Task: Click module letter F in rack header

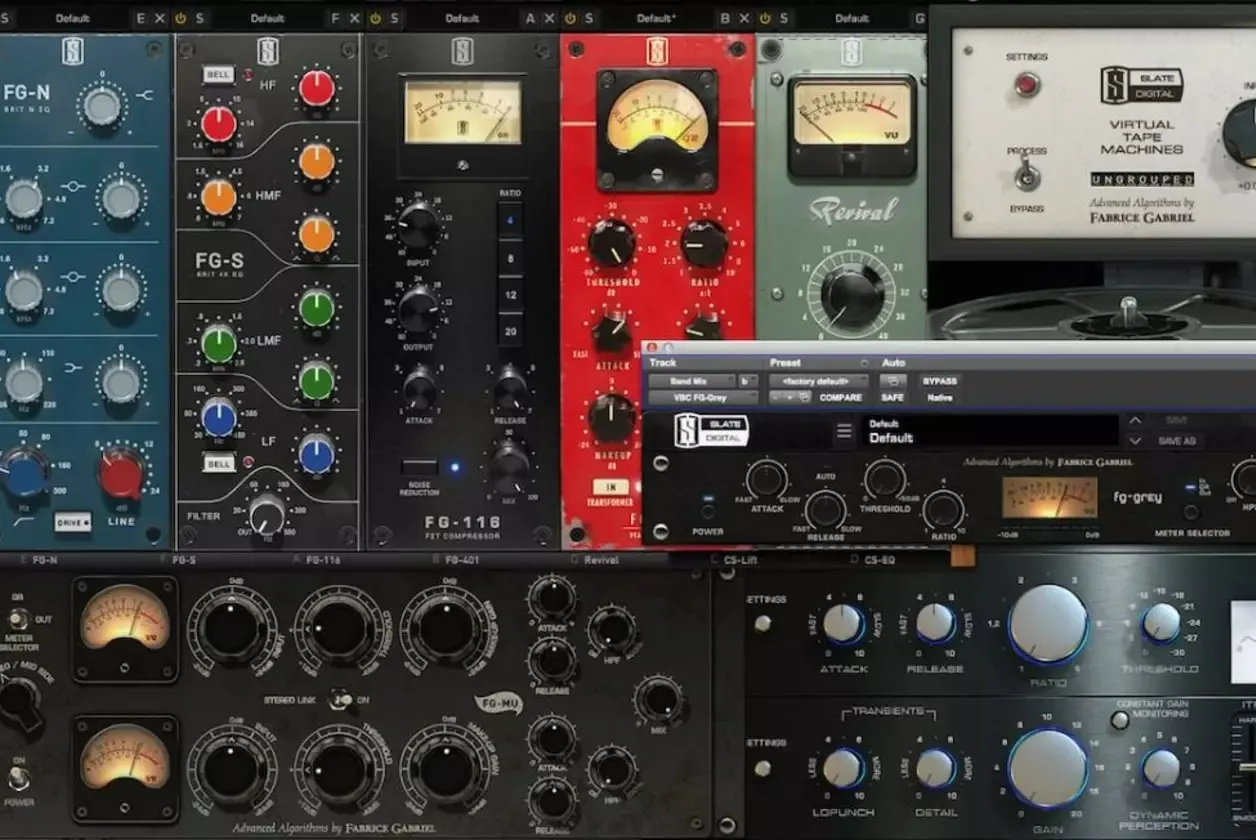Action: (335, 18)
